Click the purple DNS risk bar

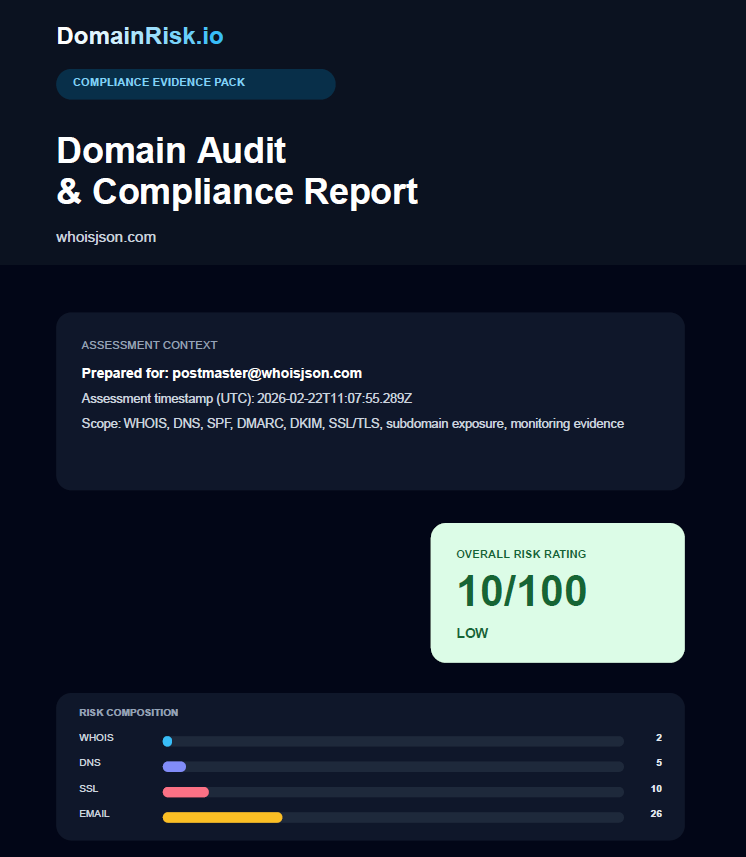[x=174, y=767]
